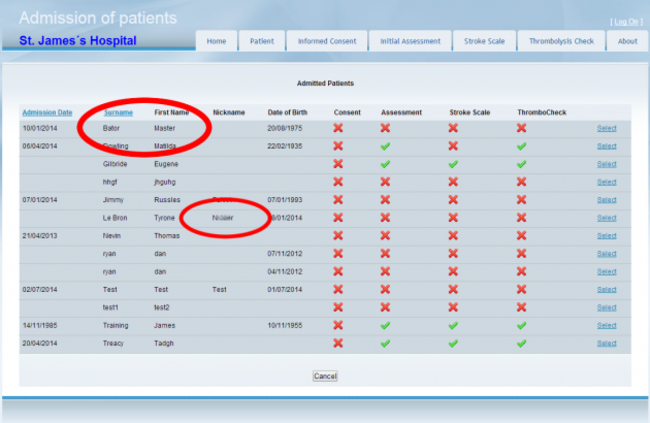Select the Bator Master patient row

point(607,128)
